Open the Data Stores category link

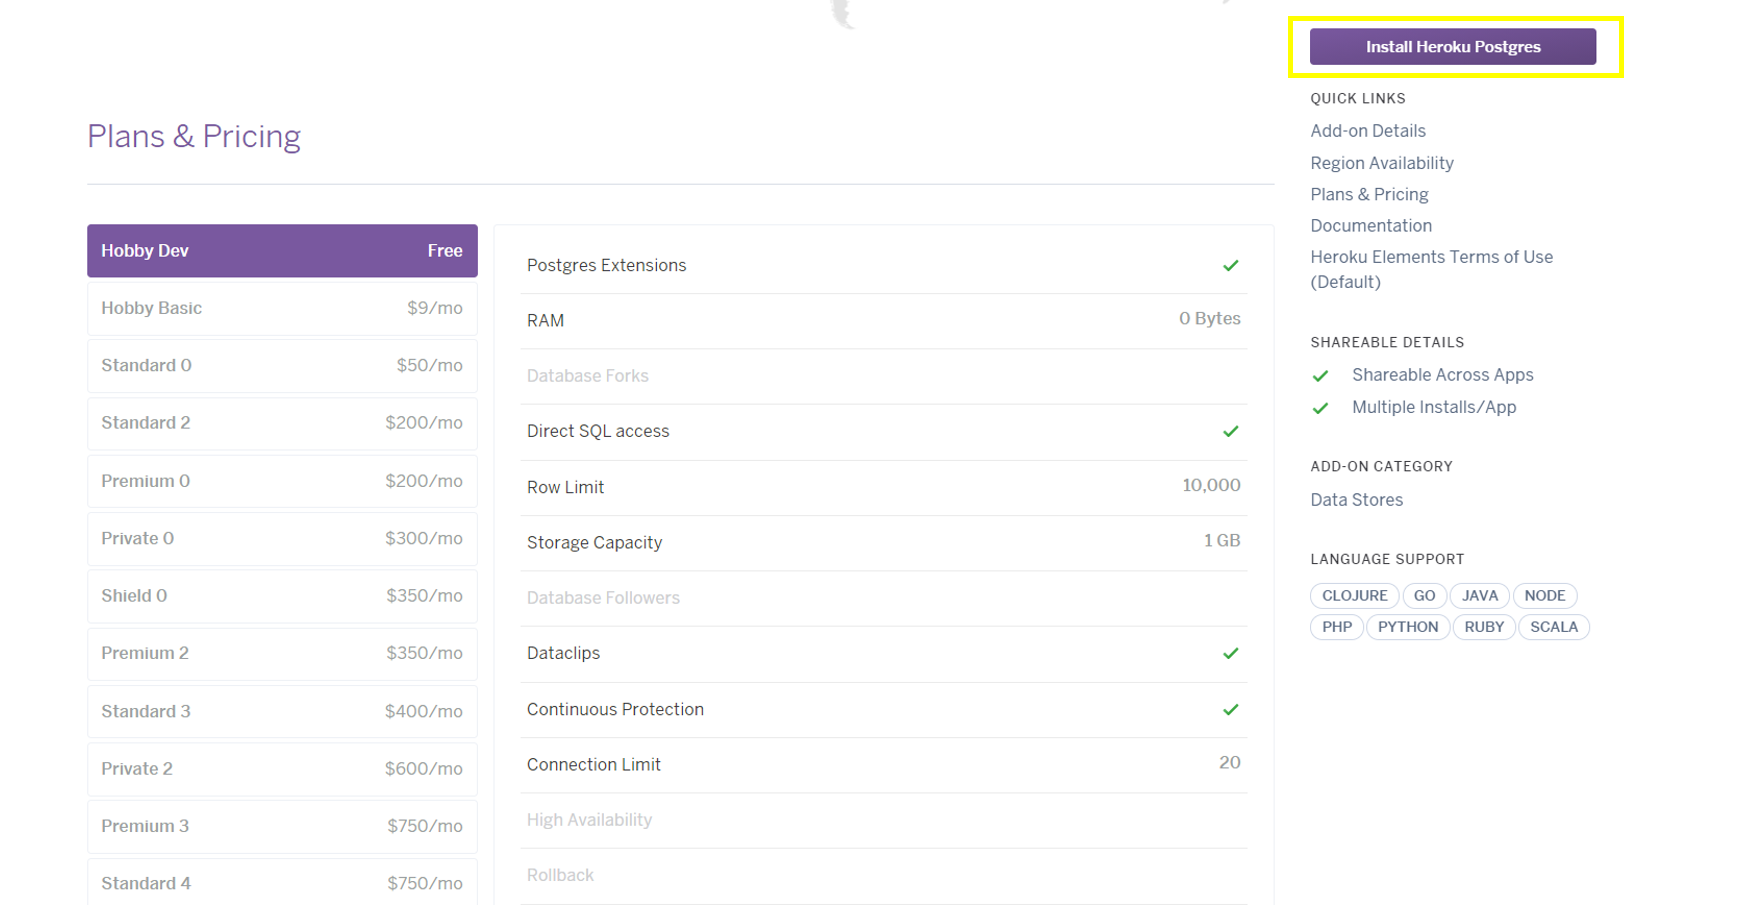point(1356,500)
